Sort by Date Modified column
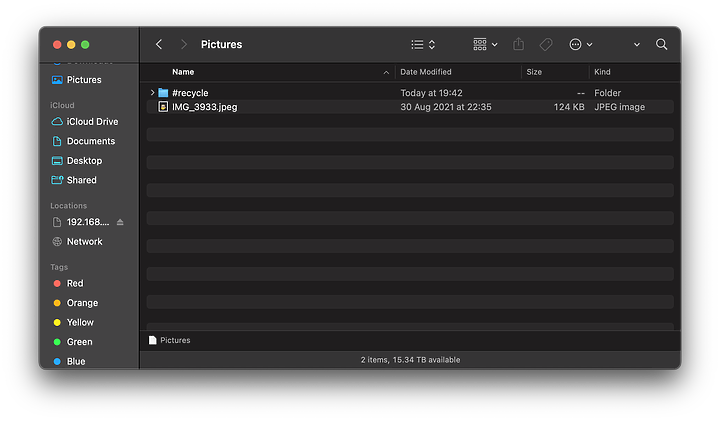Viewport: 720px width, 421px height. 426,72
